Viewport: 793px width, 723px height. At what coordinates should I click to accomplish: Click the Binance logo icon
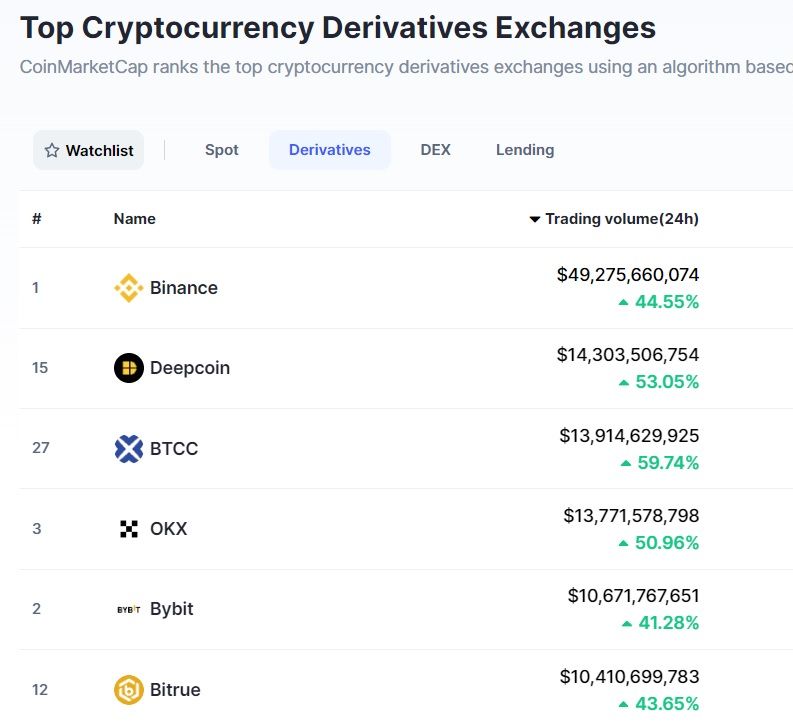(129, 288)
